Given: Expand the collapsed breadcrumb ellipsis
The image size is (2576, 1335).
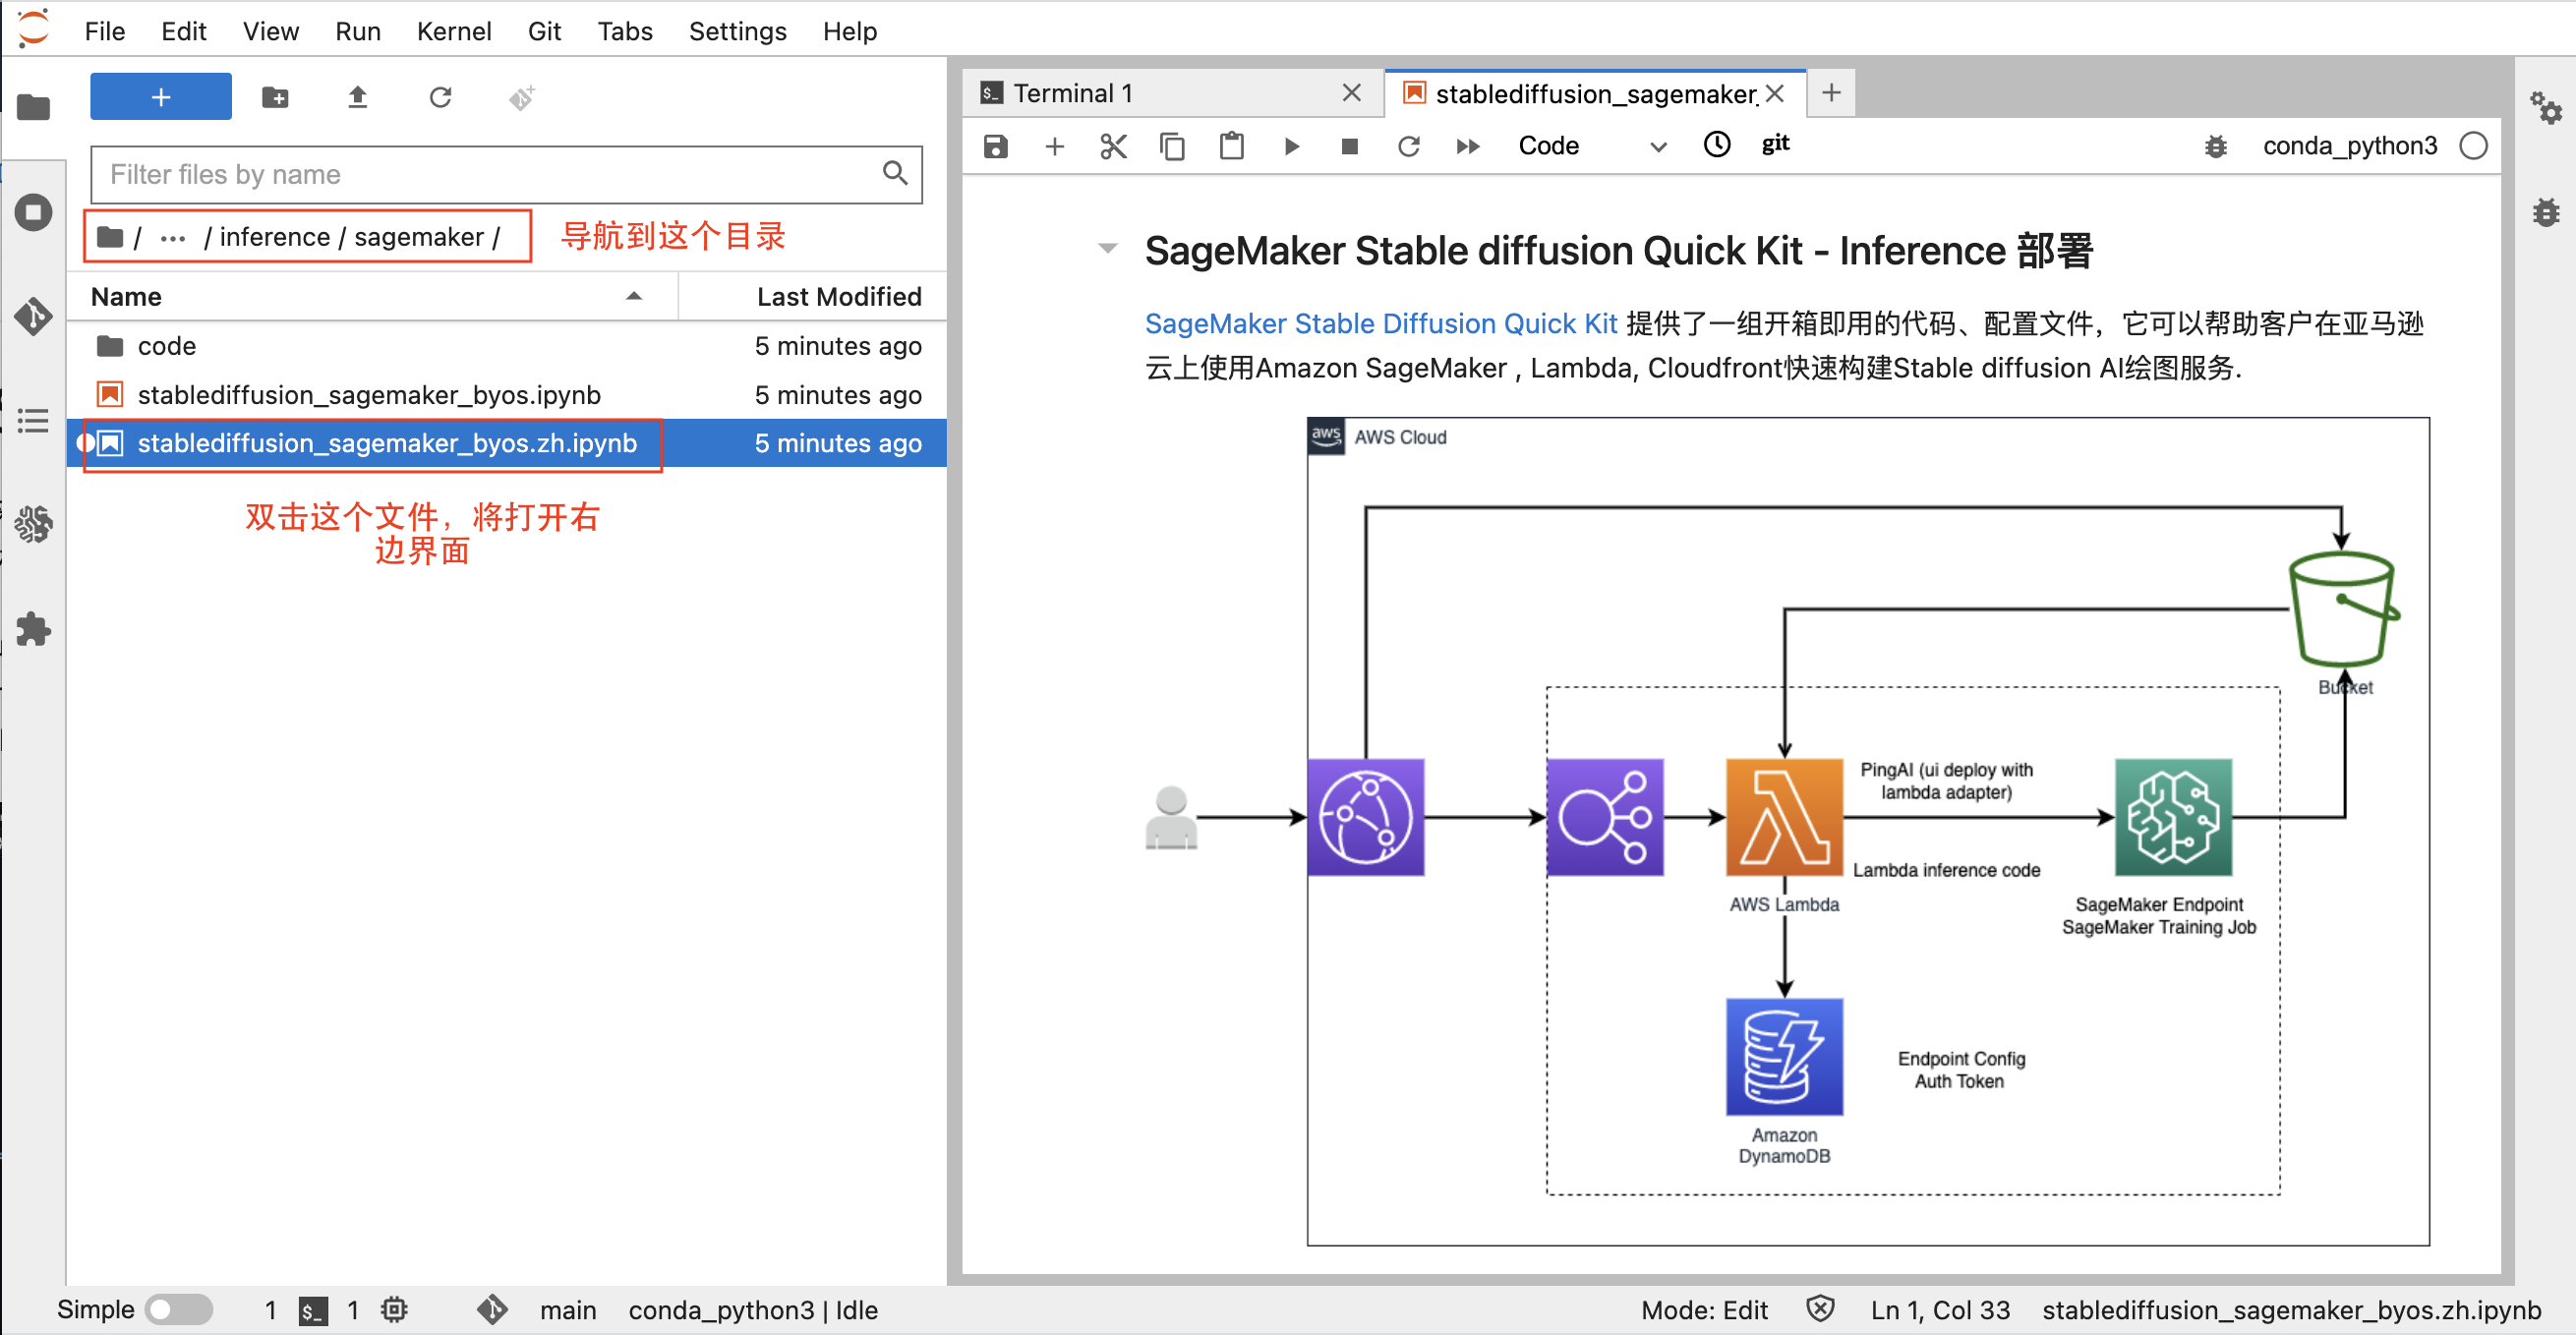Looking at the screenshot, I should click(x=173, y=237).
